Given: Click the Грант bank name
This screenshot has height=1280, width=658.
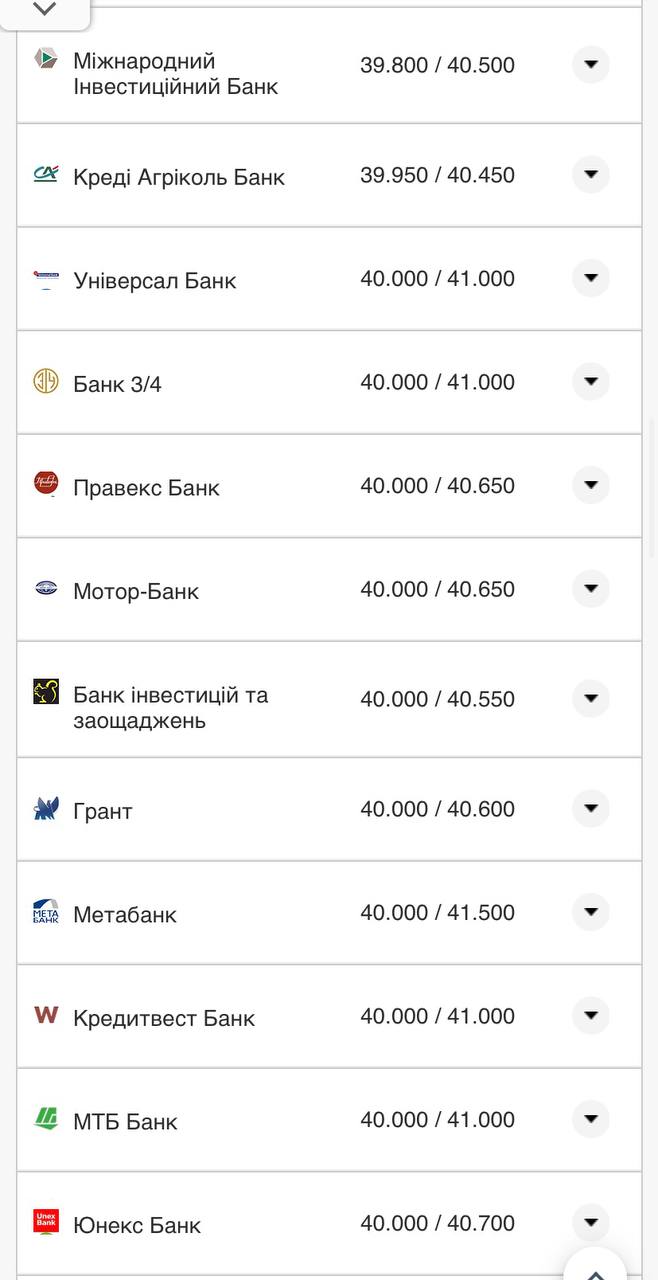Looking at the screenshot, I should [x=102, y=811].
